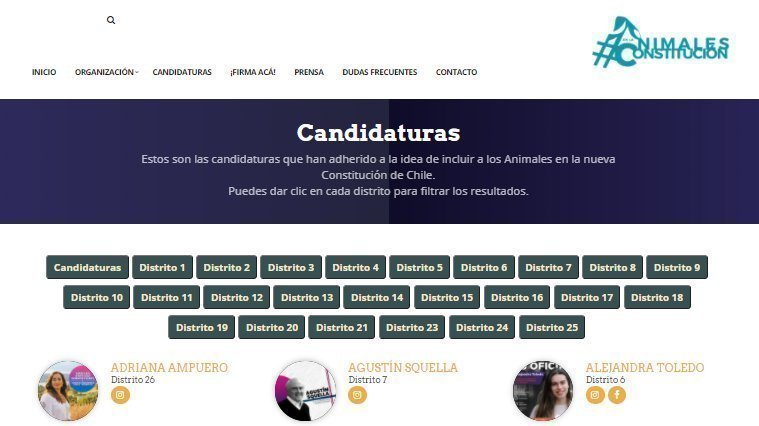Screen dimensions: 759x426
Task: Open the ¡Firma acá! link
Action: click(x=253, y=72)
